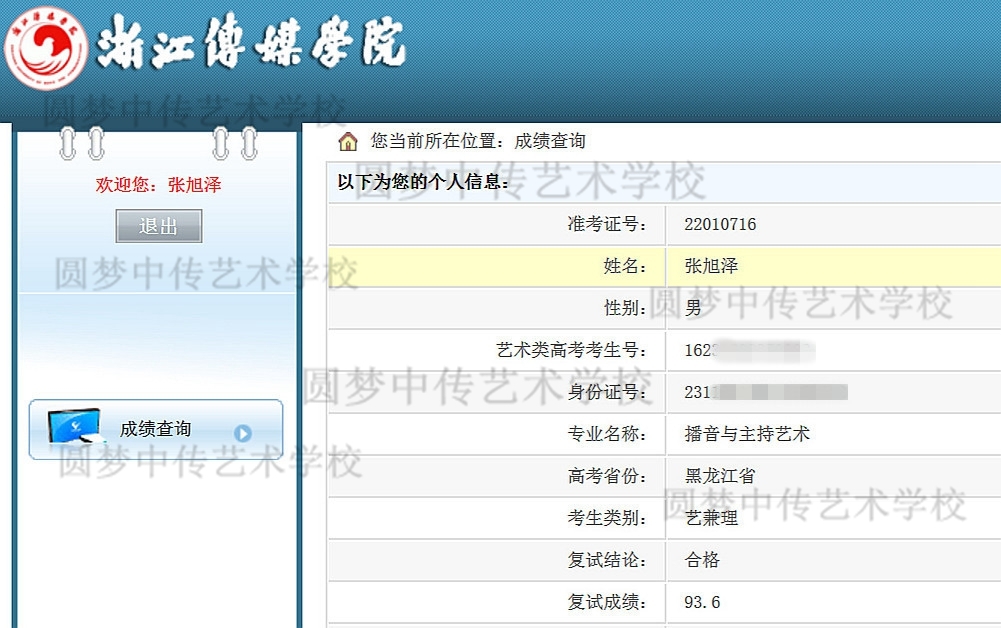Click the computer monitor icon beside 成绩查询
1001x628 pixels.
point(76,427)
